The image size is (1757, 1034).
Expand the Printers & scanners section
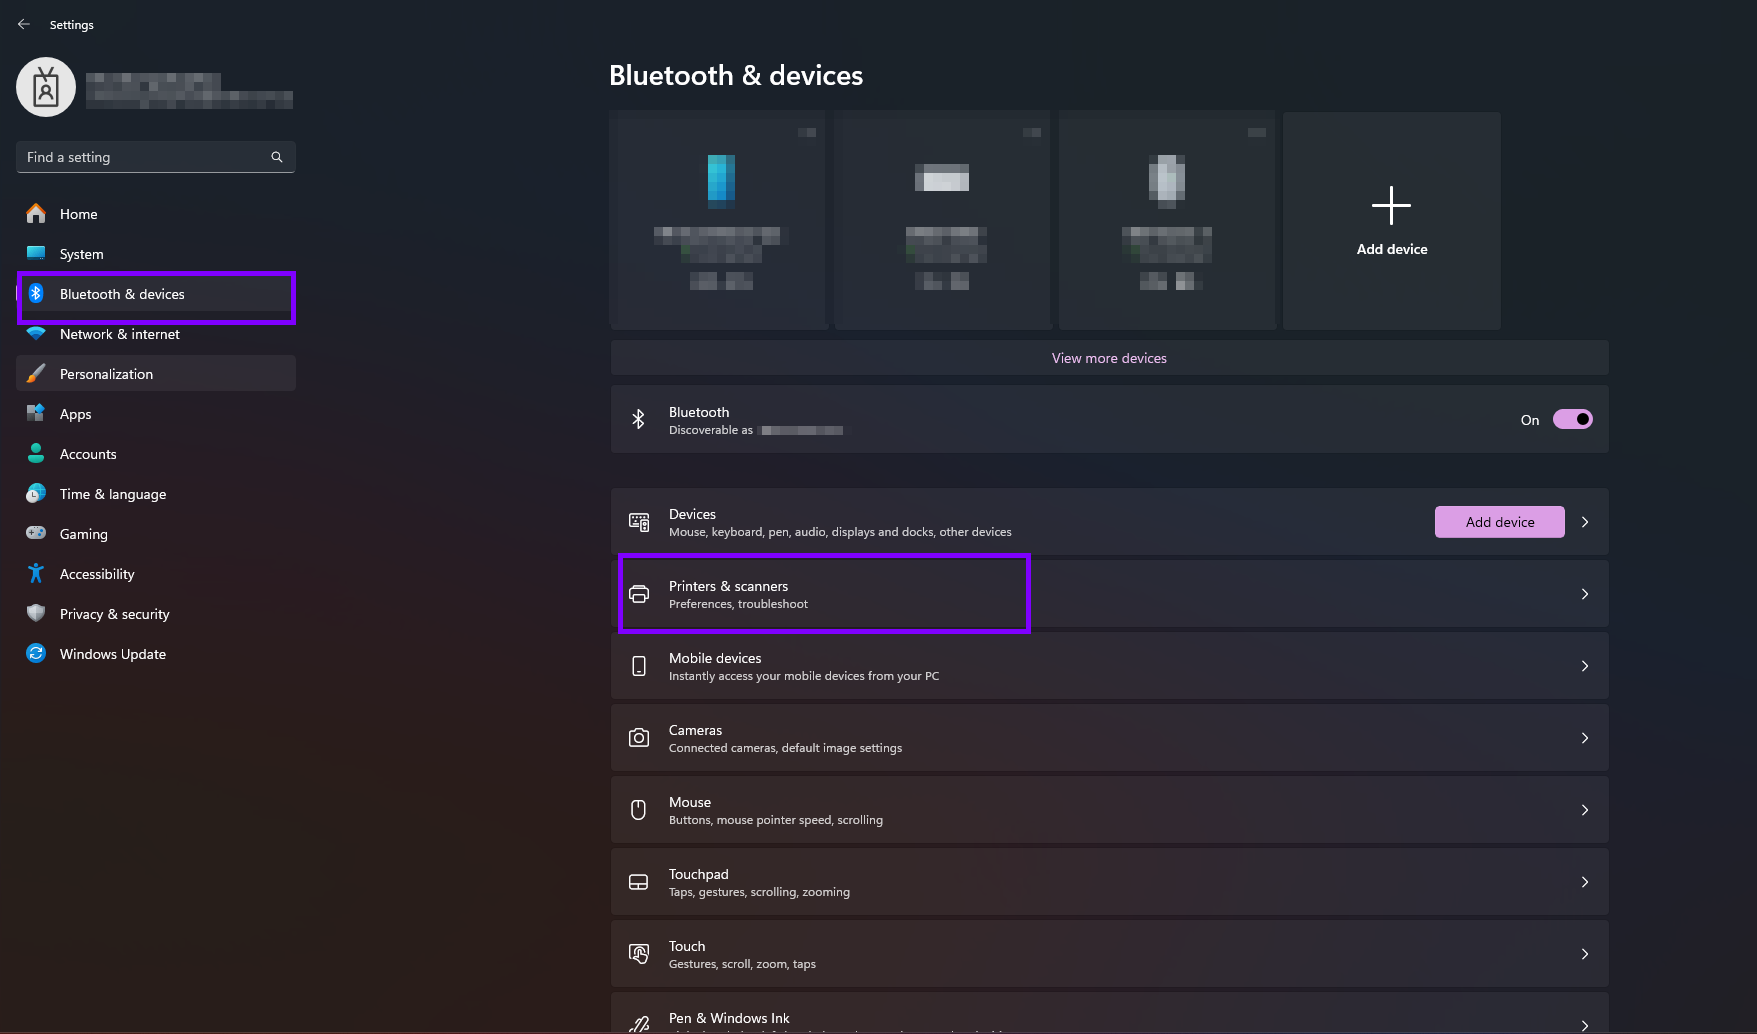1584,593
